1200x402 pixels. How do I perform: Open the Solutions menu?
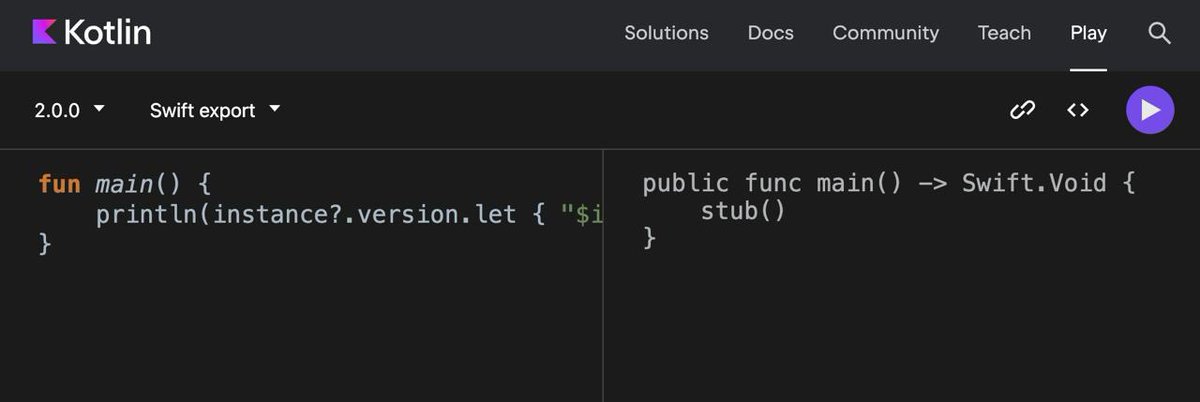coord(666,33)
